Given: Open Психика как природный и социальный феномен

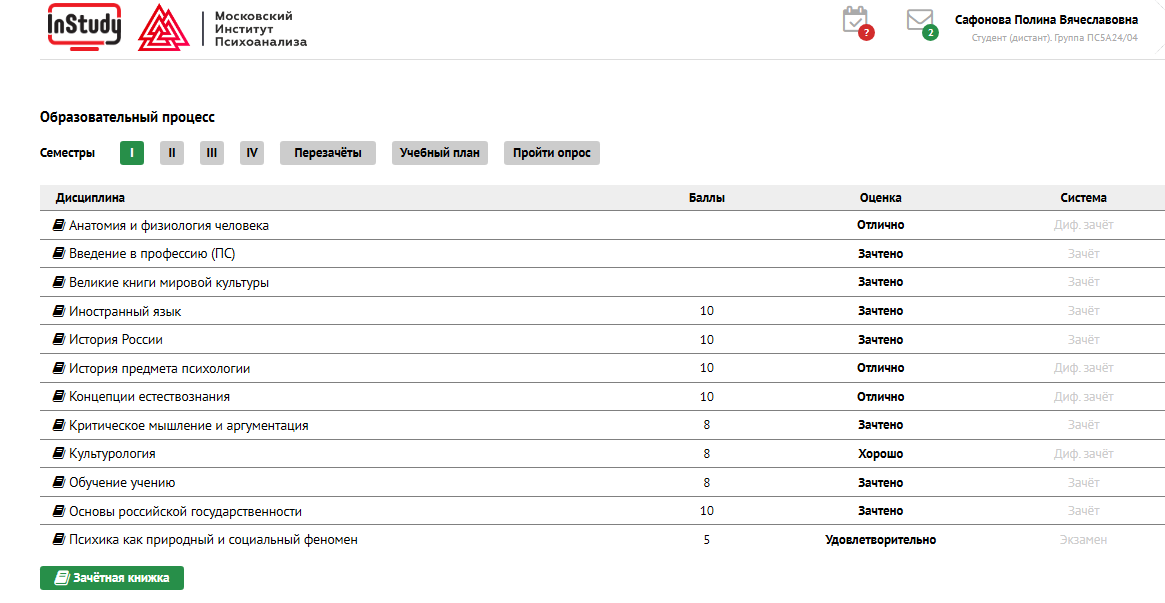Looking at the screenshot, I should click(213, 540).
